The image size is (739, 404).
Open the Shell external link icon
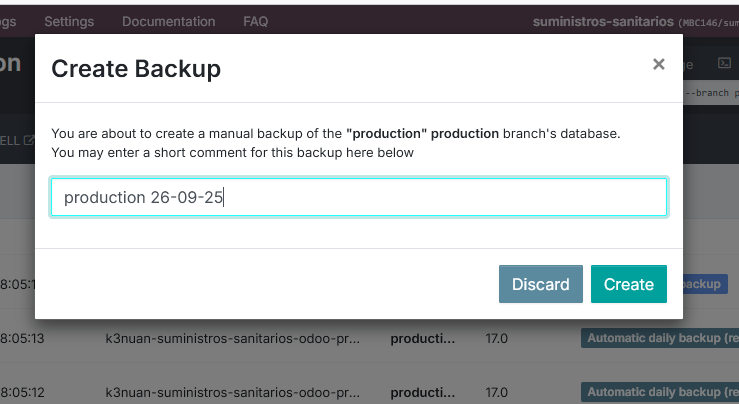tap(30, 140)
